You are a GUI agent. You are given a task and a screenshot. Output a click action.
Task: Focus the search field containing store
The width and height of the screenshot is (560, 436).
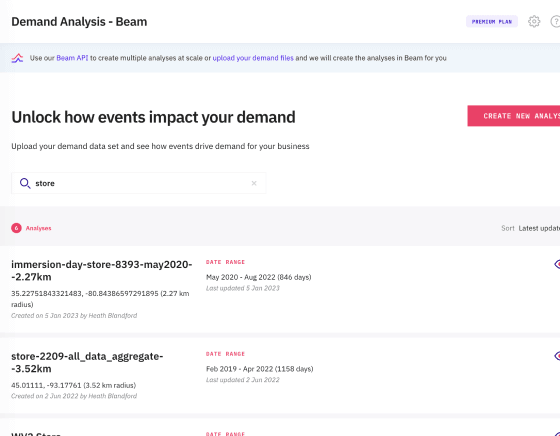[139, 183]
